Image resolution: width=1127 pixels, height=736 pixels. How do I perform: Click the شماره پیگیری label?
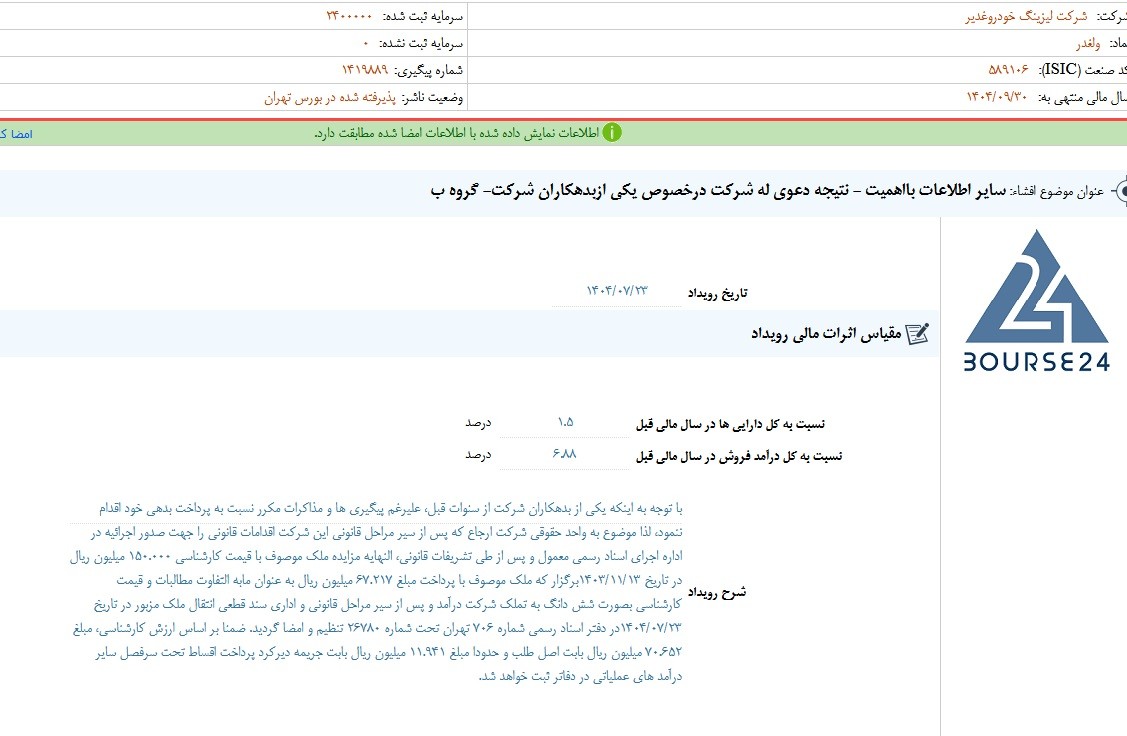428,70
